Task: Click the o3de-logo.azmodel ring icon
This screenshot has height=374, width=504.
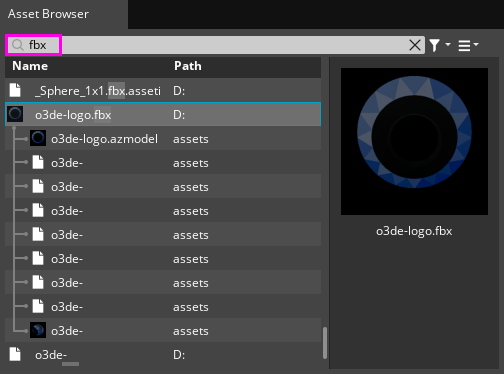Action: [38, 138]
